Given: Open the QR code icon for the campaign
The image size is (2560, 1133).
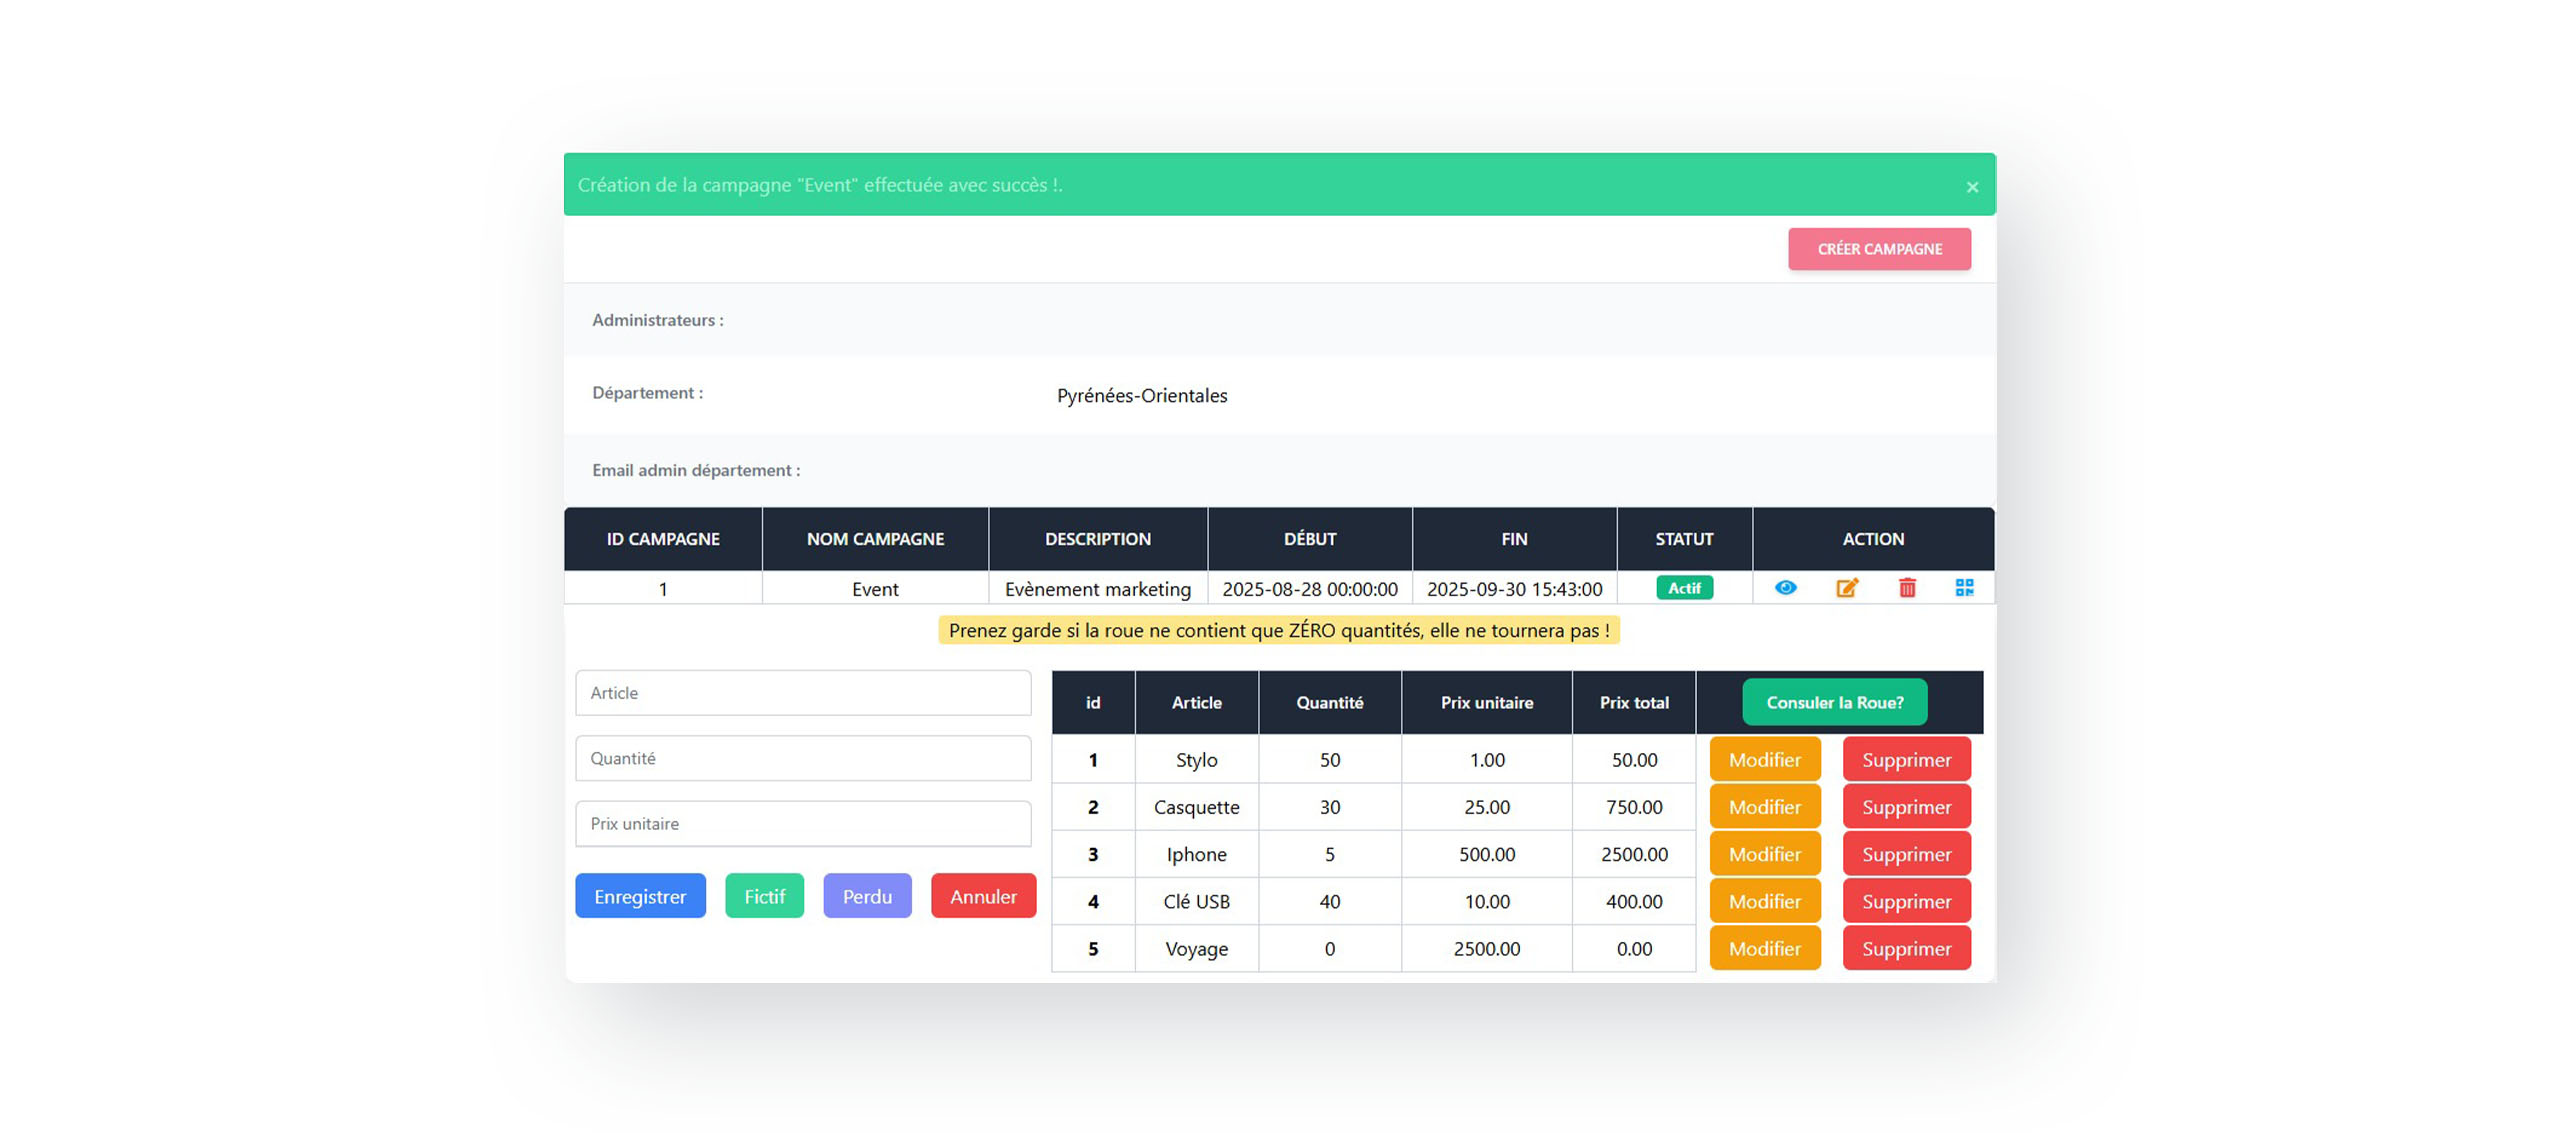Looking at the screenshot, I should pyautogui.click(x=1964, y=588).
